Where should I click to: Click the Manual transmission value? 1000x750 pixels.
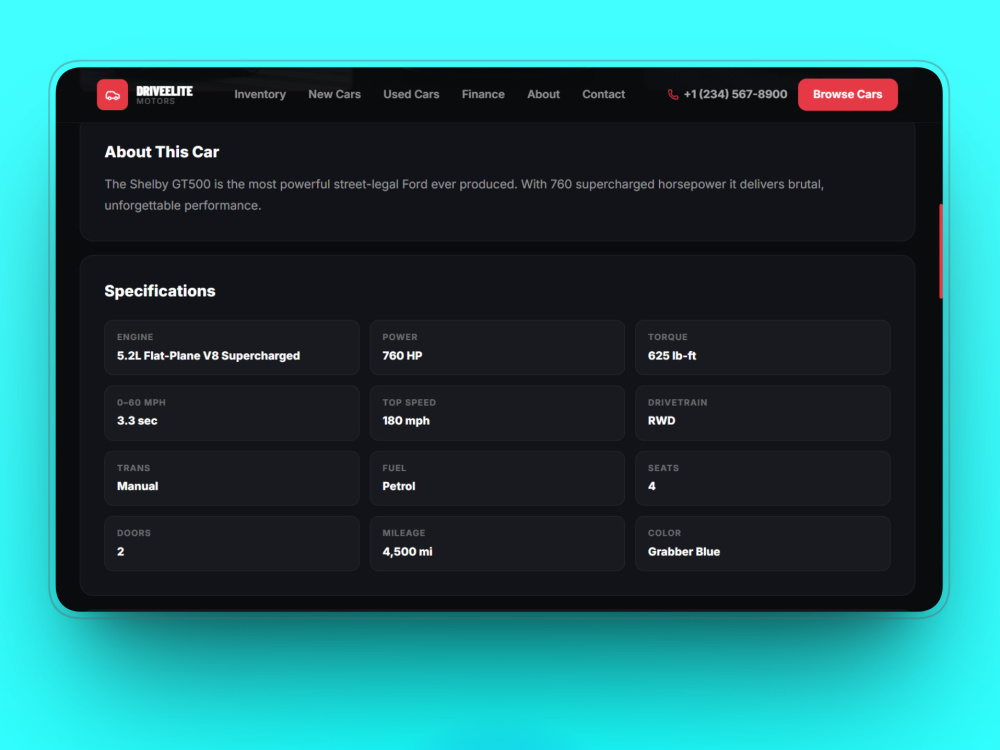click(x=138, y=486)
